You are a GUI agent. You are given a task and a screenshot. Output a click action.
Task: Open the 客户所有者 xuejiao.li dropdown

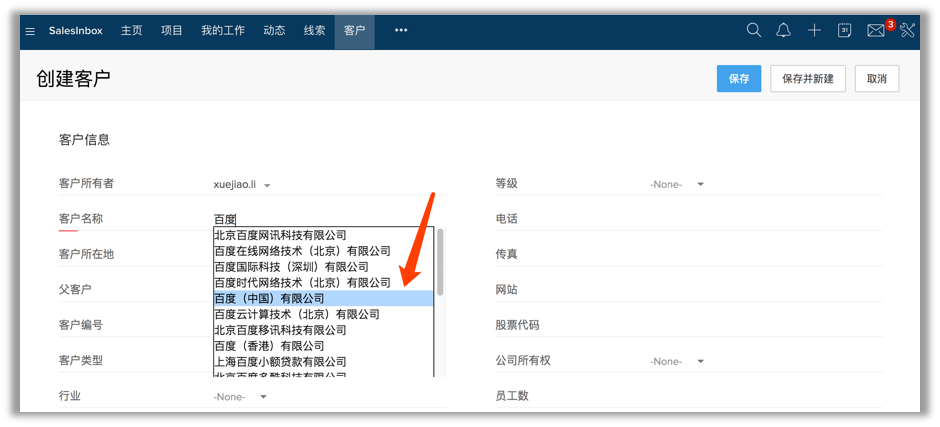243,185
